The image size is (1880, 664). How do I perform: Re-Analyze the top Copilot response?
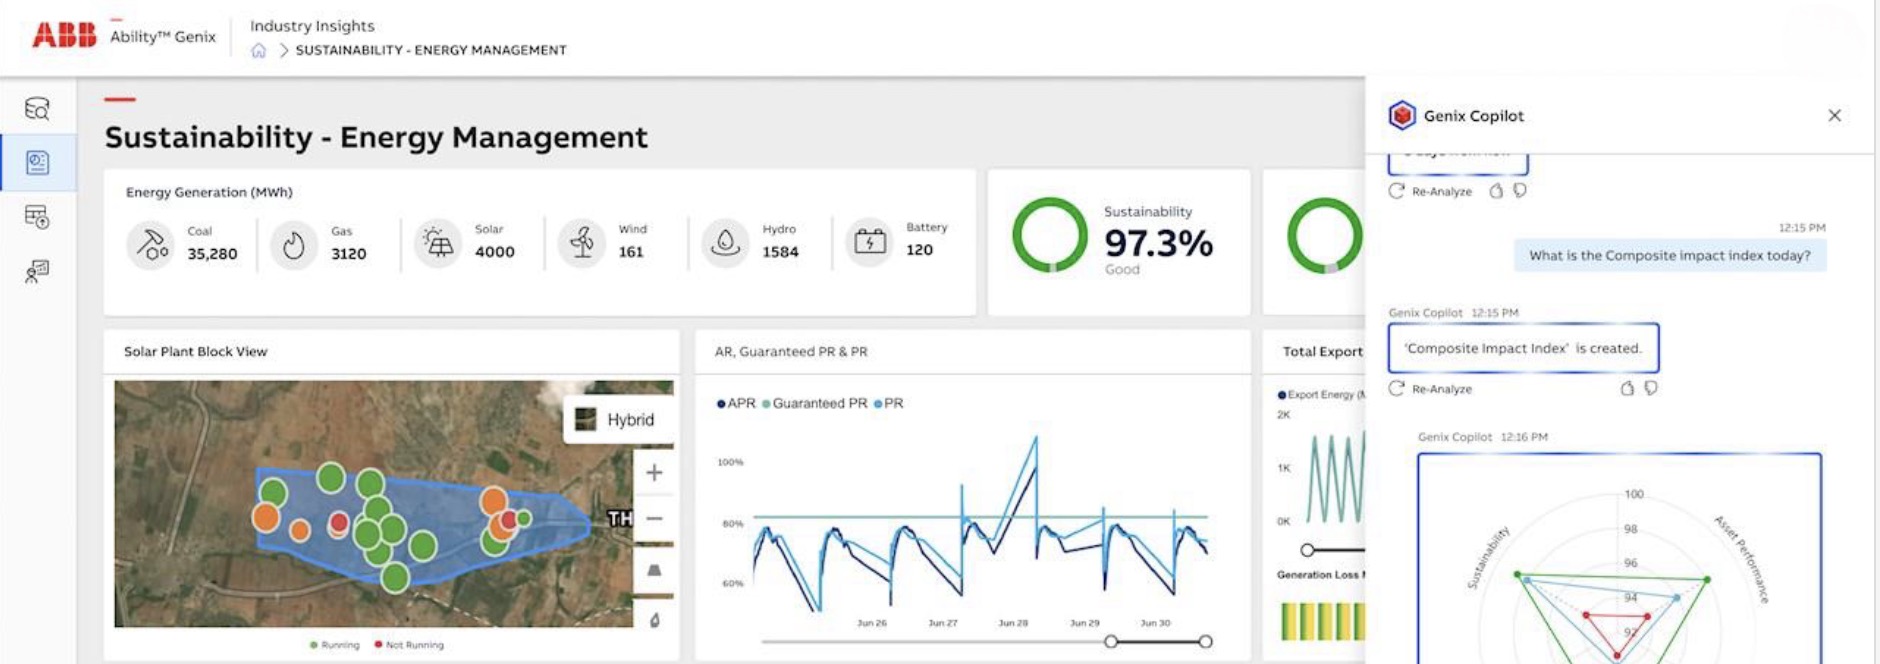pyautogui.click(x=1430, y=191)
